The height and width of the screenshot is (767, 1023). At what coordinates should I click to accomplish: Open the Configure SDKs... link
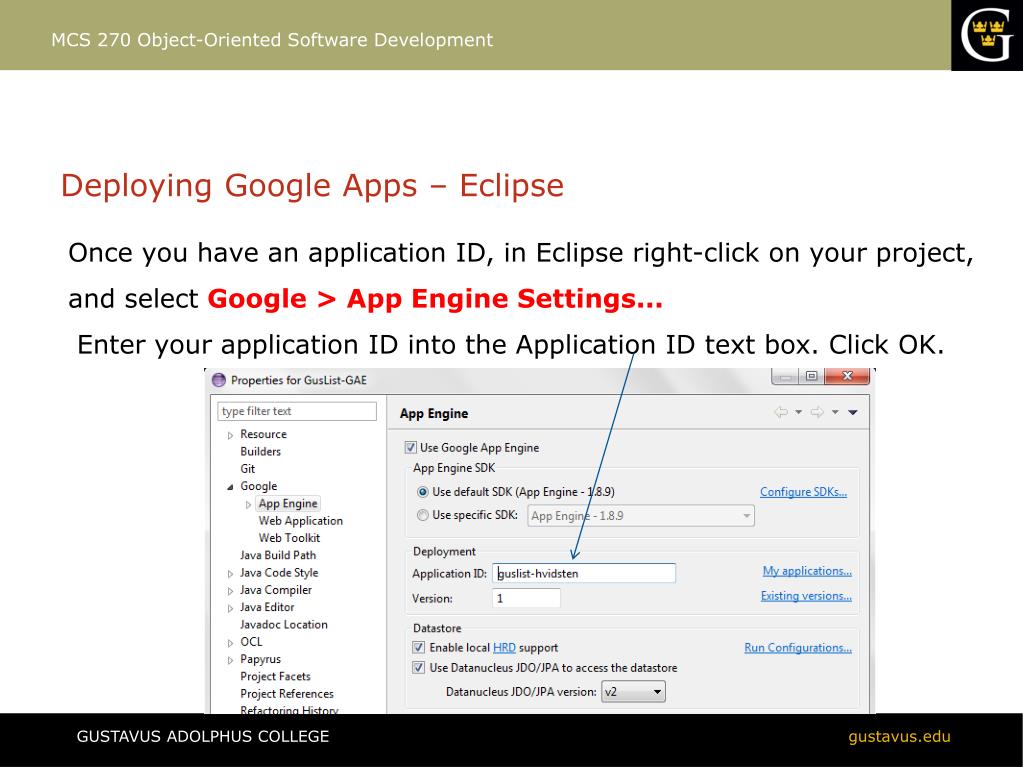coord(803,492)
